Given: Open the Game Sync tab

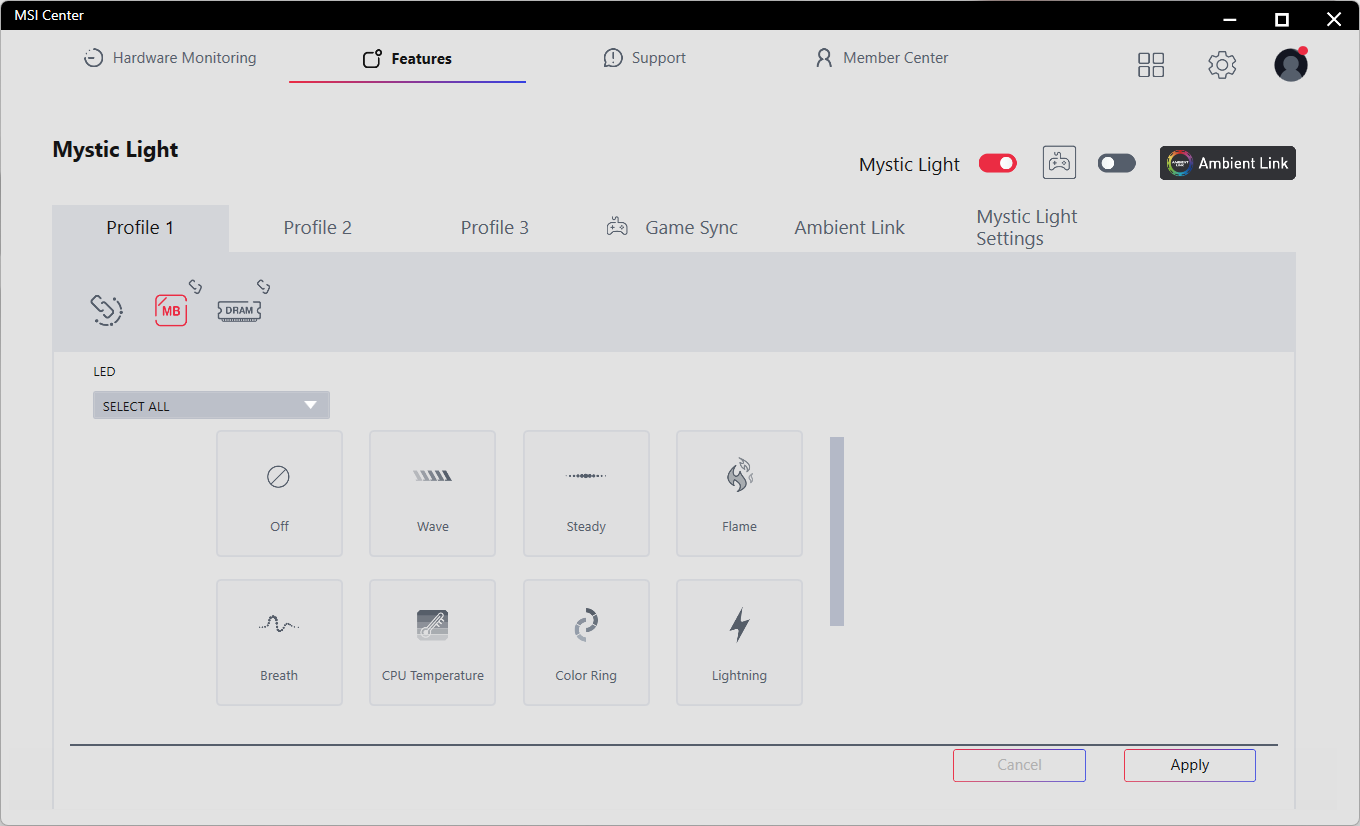Looking at the screenshot, I should [672, 228].
